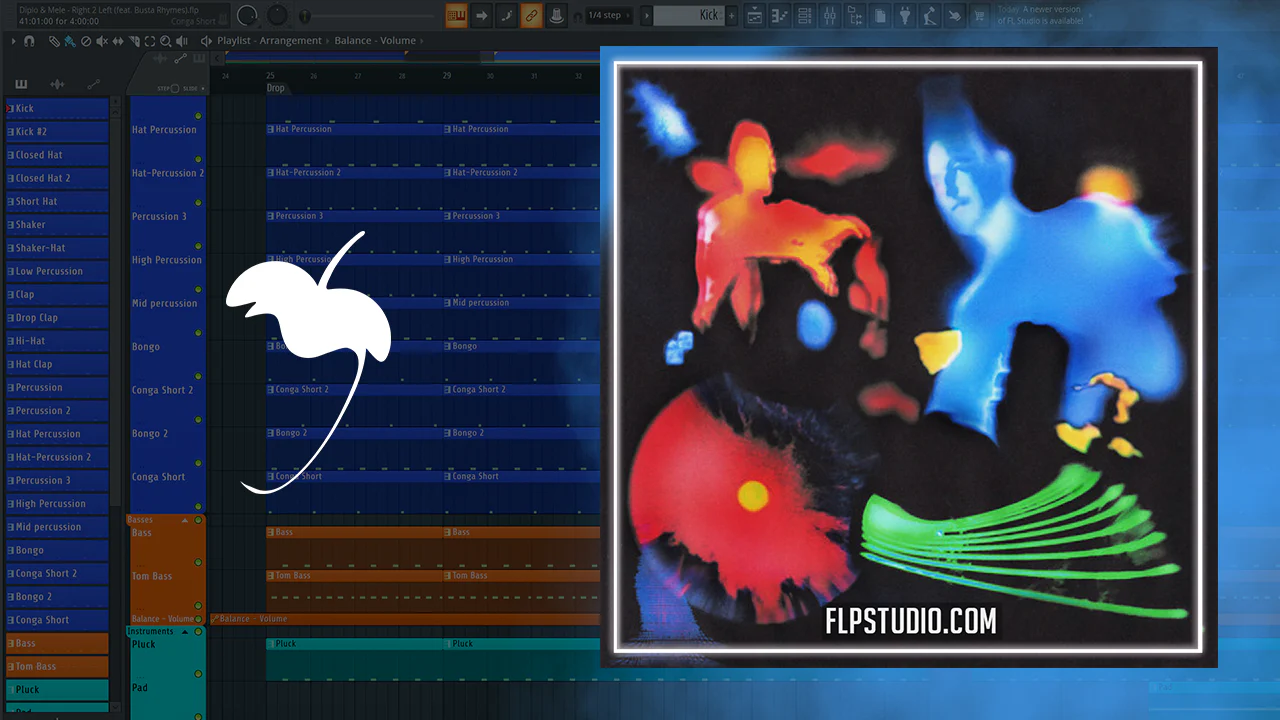1280x720 pixels.
Task: Open the Playlist window icon
Action: click(755, 15)
